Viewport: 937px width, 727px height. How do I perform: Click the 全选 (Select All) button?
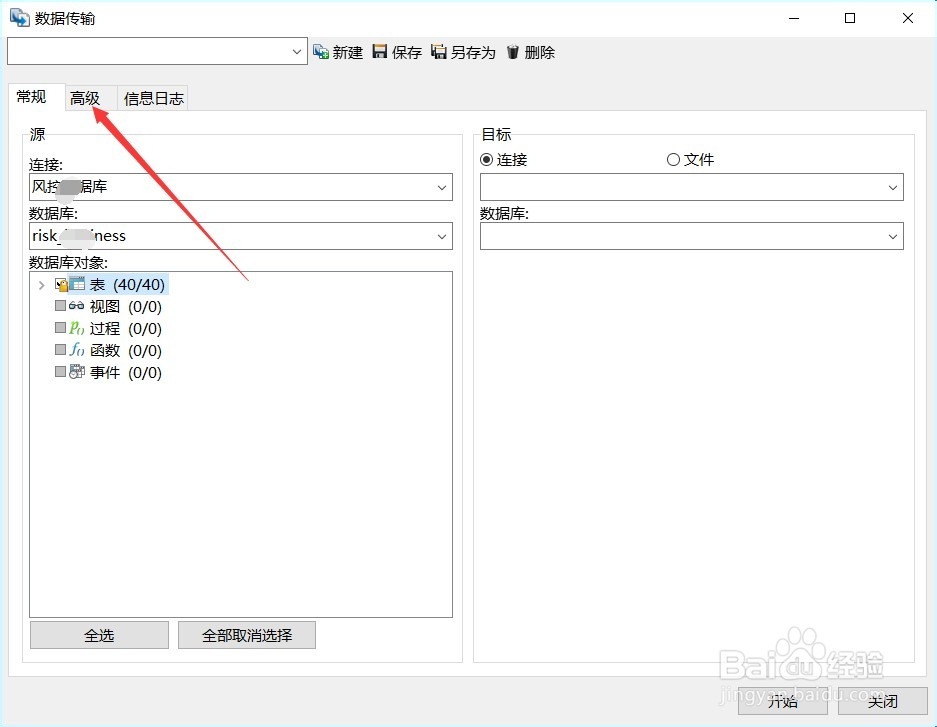click(99, 634)
